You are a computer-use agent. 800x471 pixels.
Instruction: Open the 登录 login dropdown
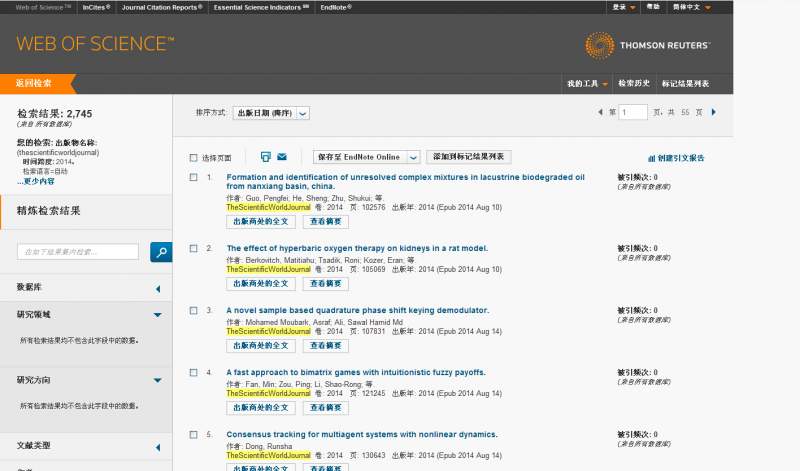click(624, 7)
